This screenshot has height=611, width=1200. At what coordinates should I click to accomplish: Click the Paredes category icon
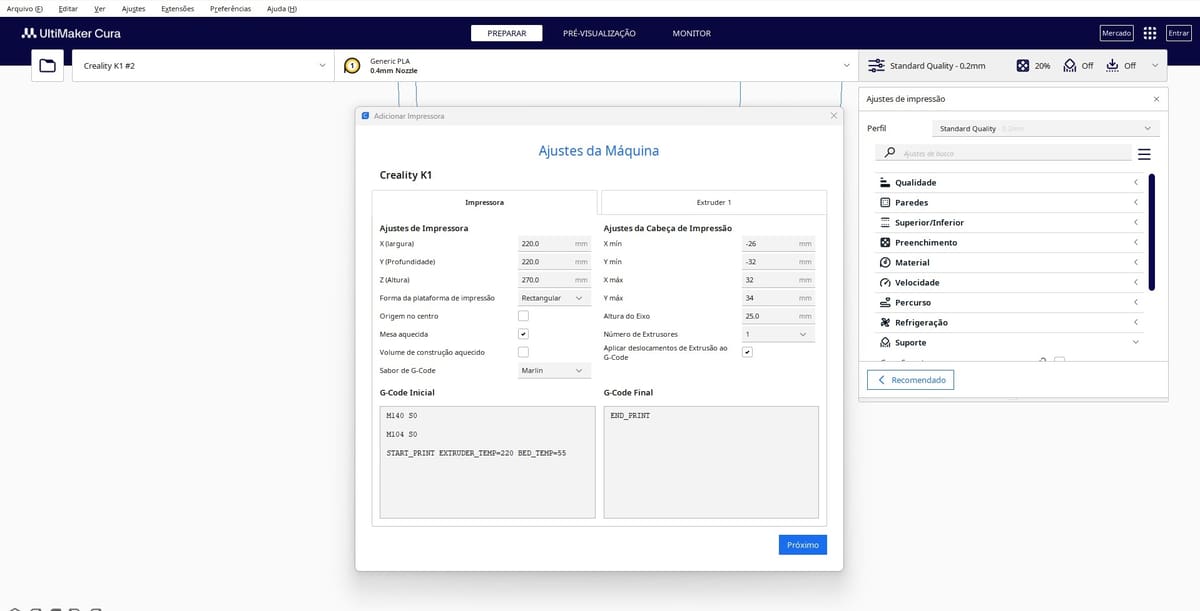[885, 203]
